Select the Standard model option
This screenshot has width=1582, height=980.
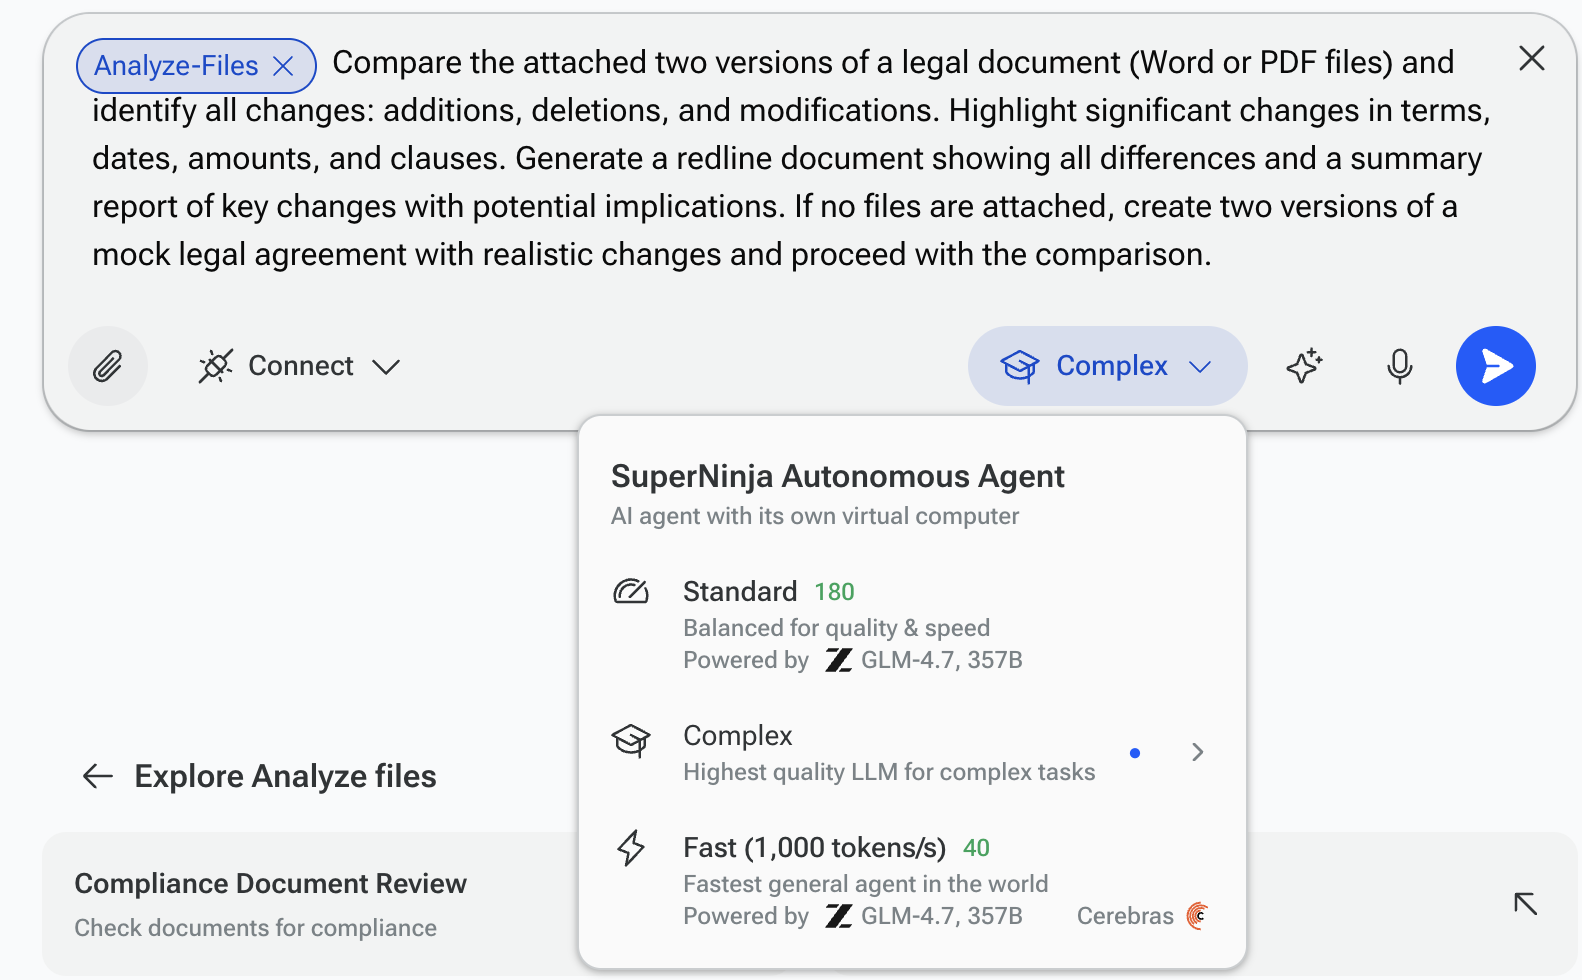click(x=912, y=625)
